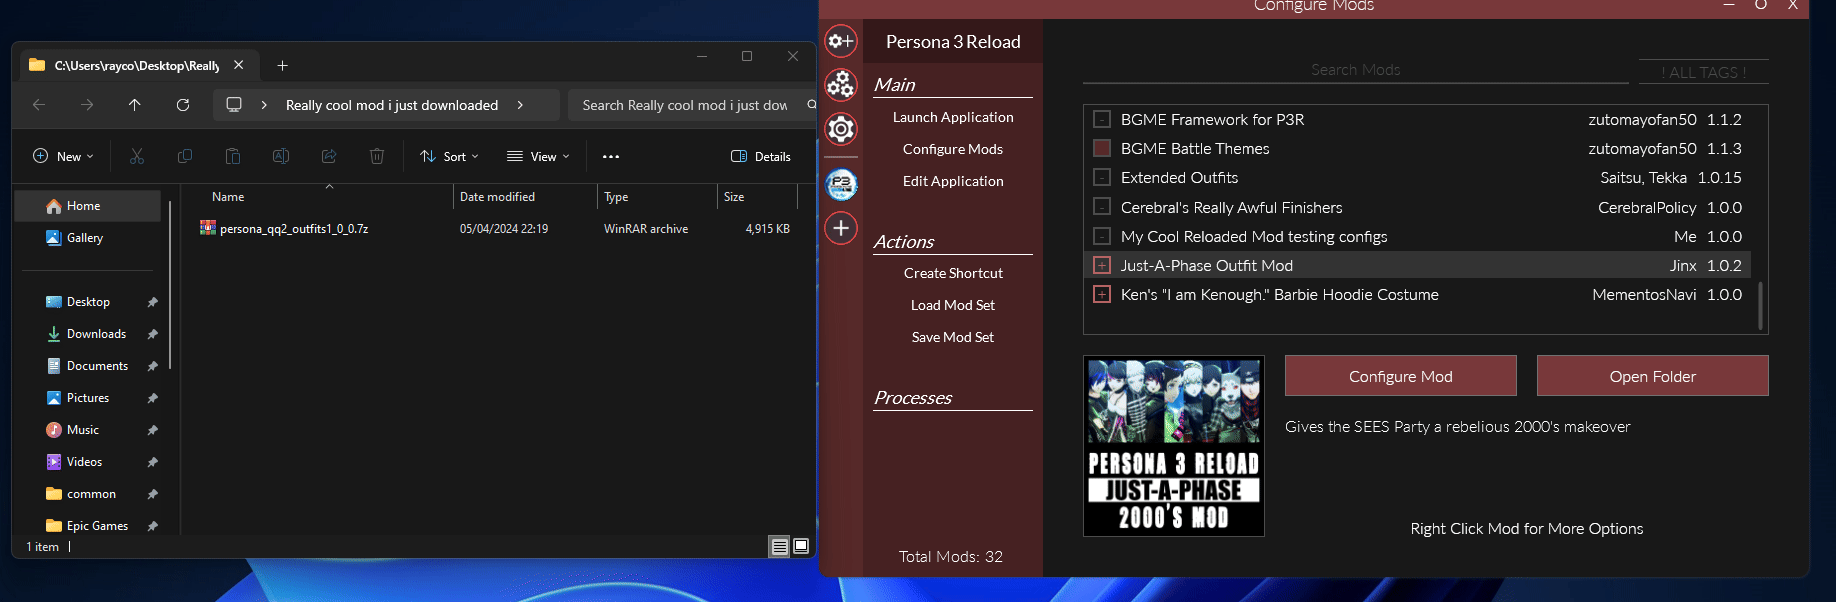The image size is (1836, 602).
Task: Open the New dropdown in Explorer
Action: (x=63, y=156)
